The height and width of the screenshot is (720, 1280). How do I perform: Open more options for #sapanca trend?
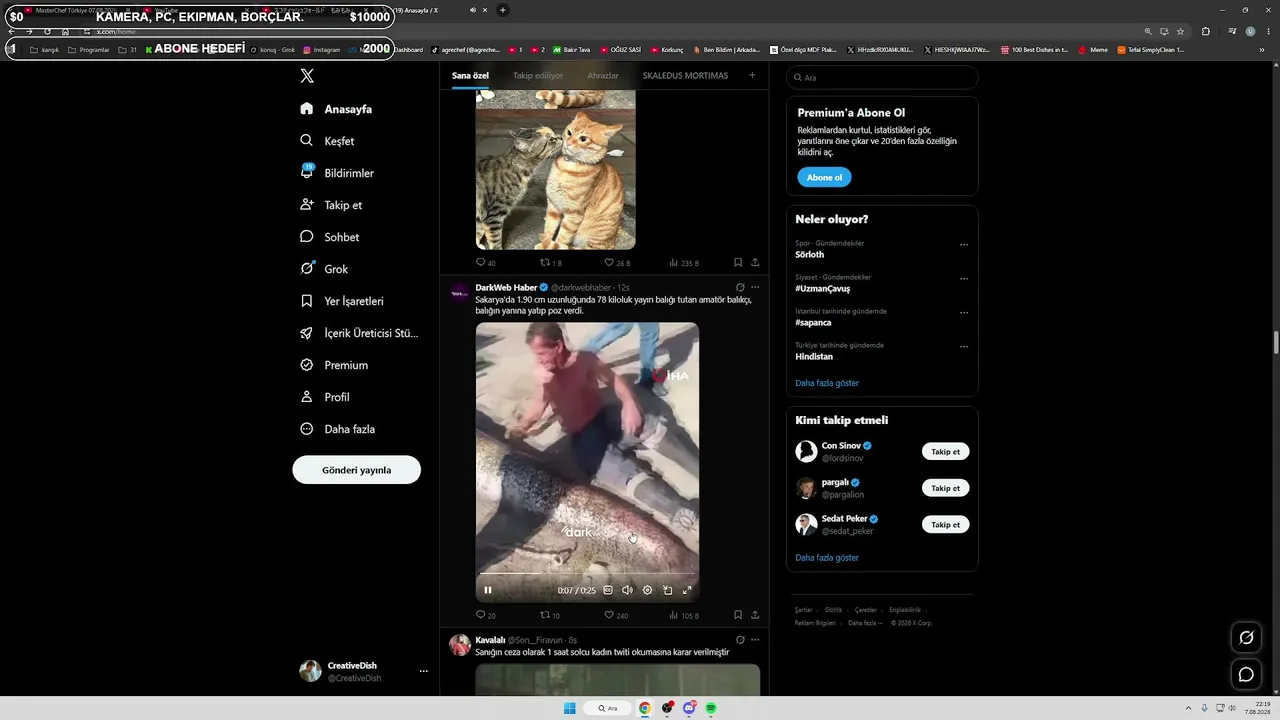[x=964, y=312]
